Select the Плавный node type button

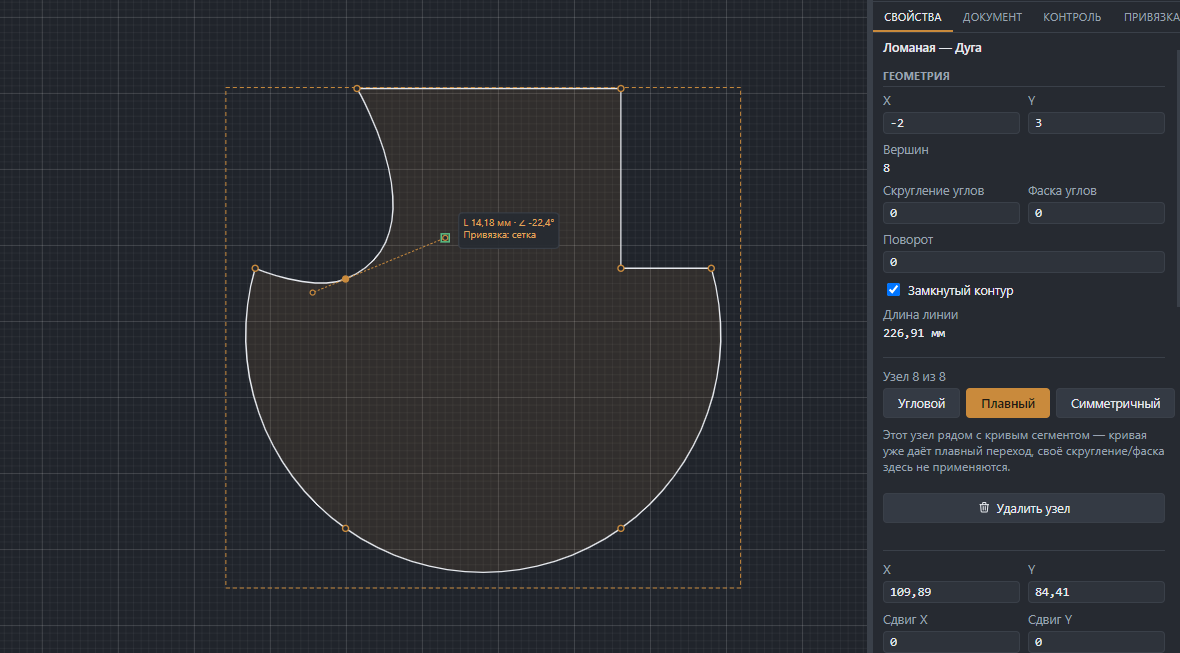click(x=1008, y=403)
